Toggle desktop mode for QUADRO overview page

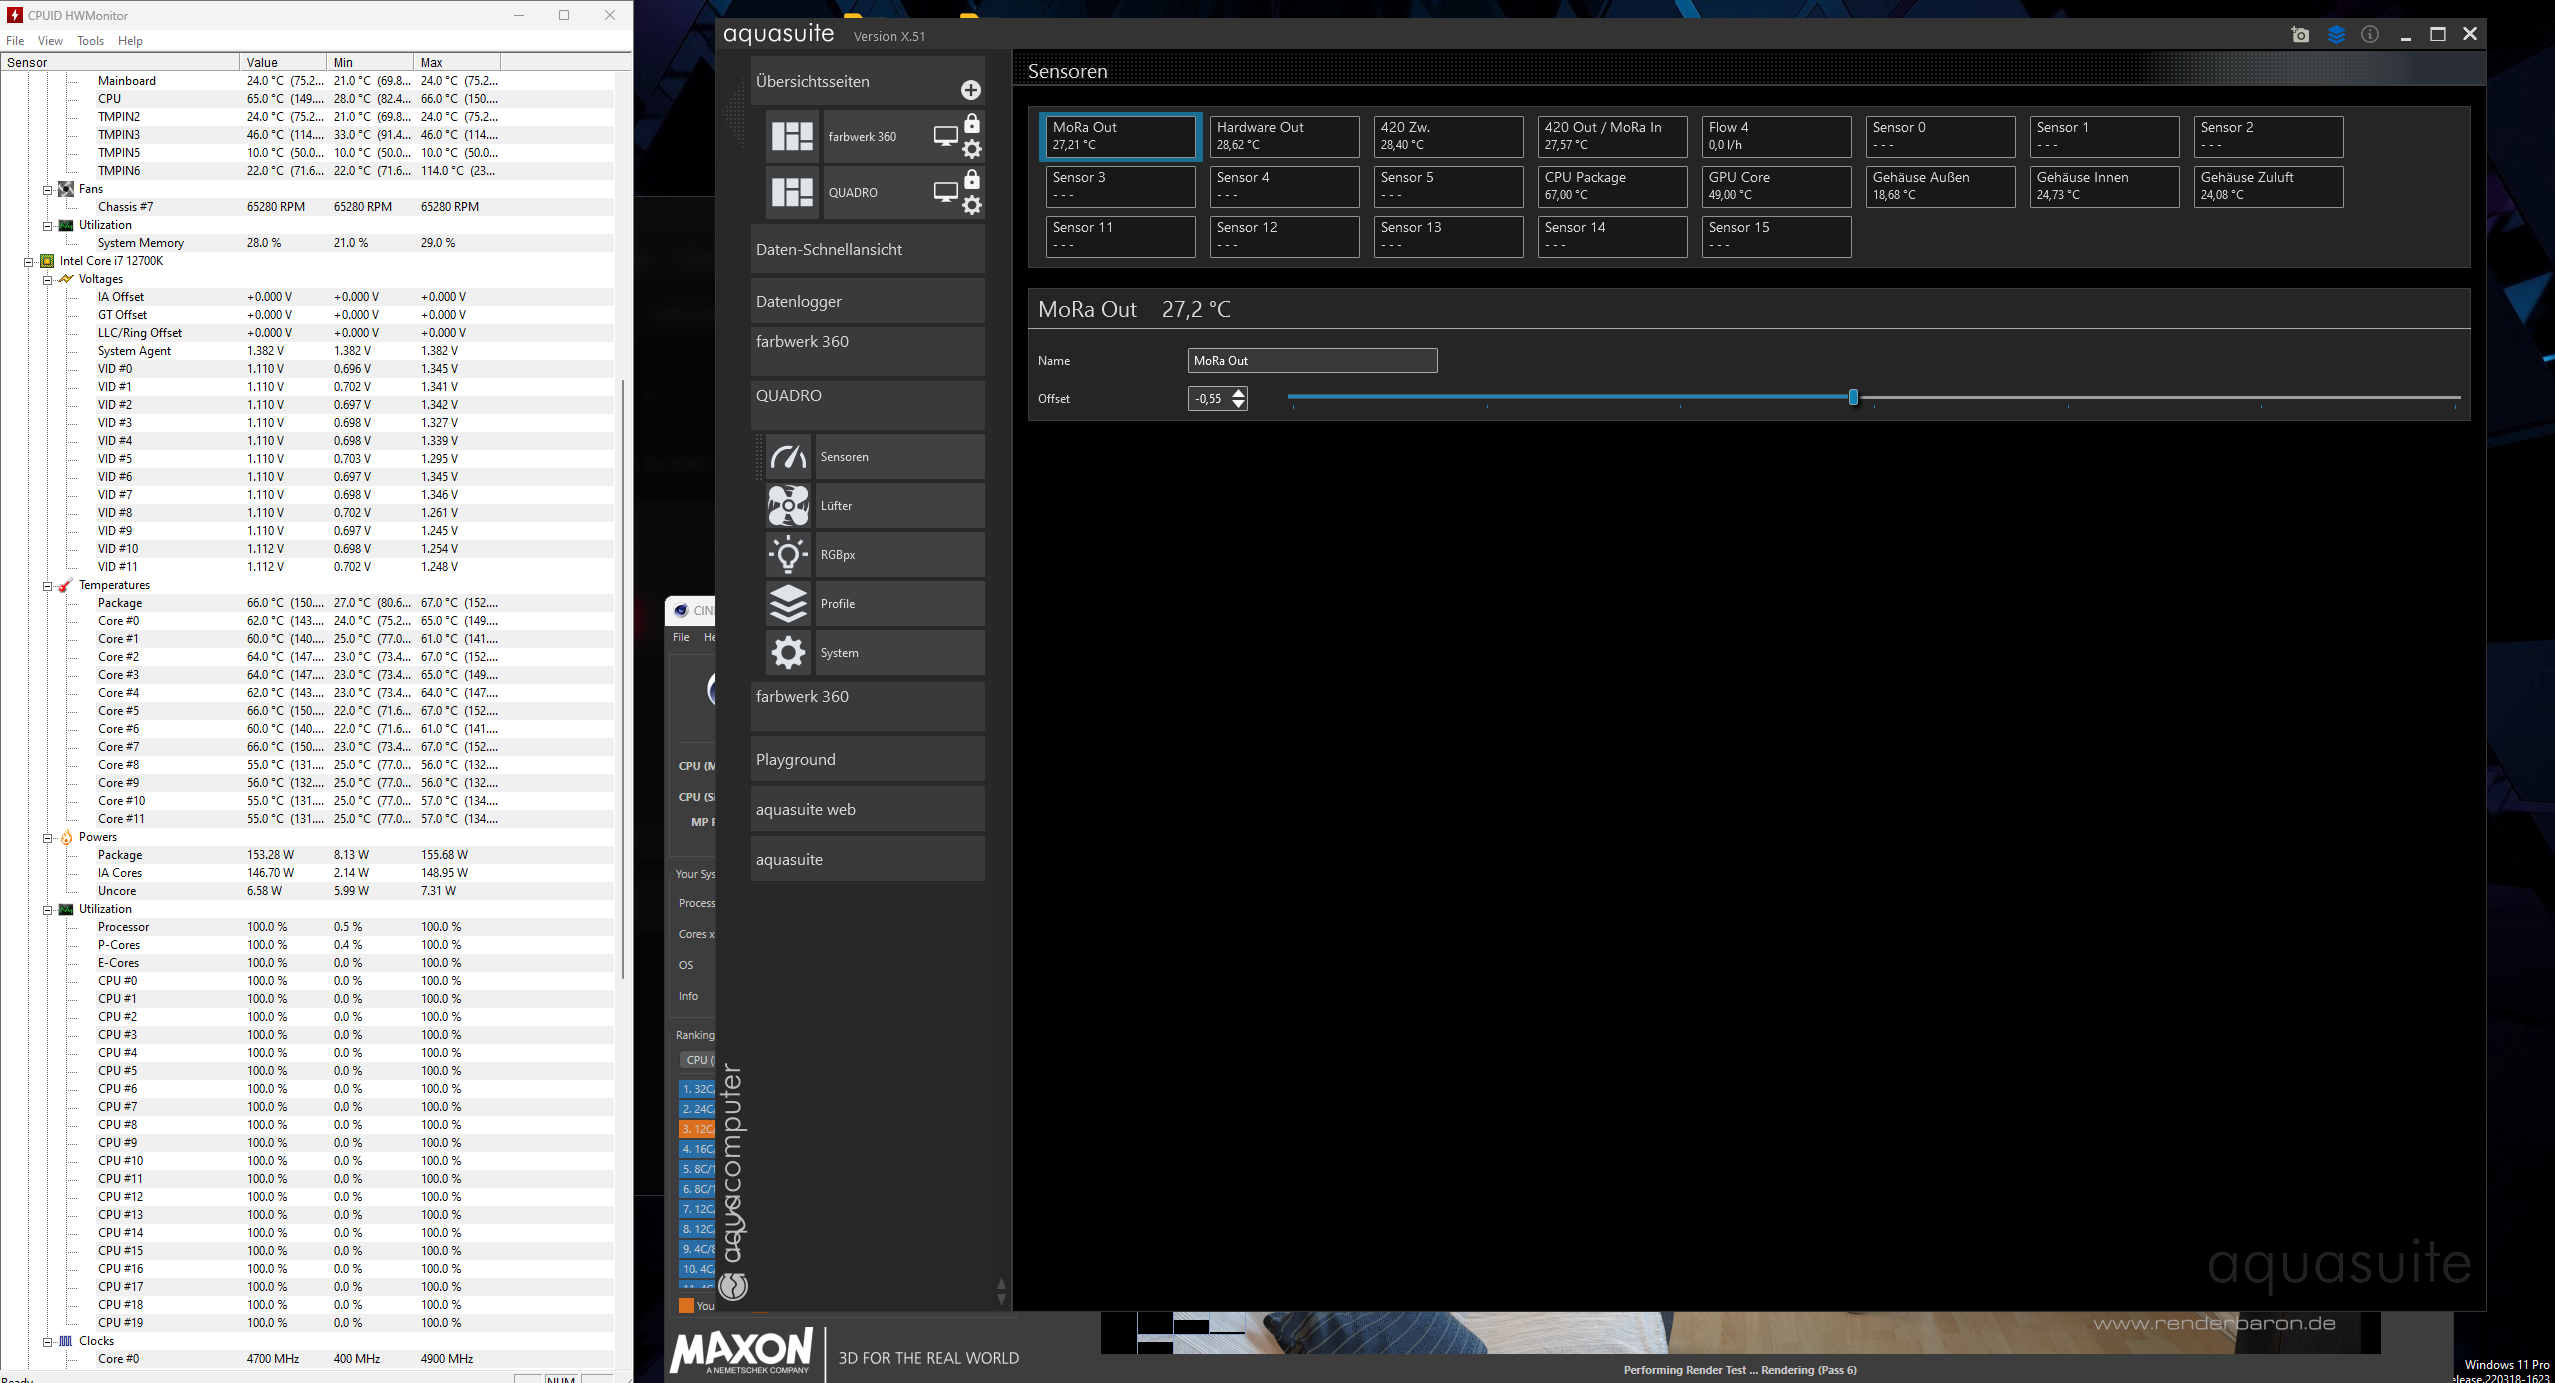coord(945,192)
